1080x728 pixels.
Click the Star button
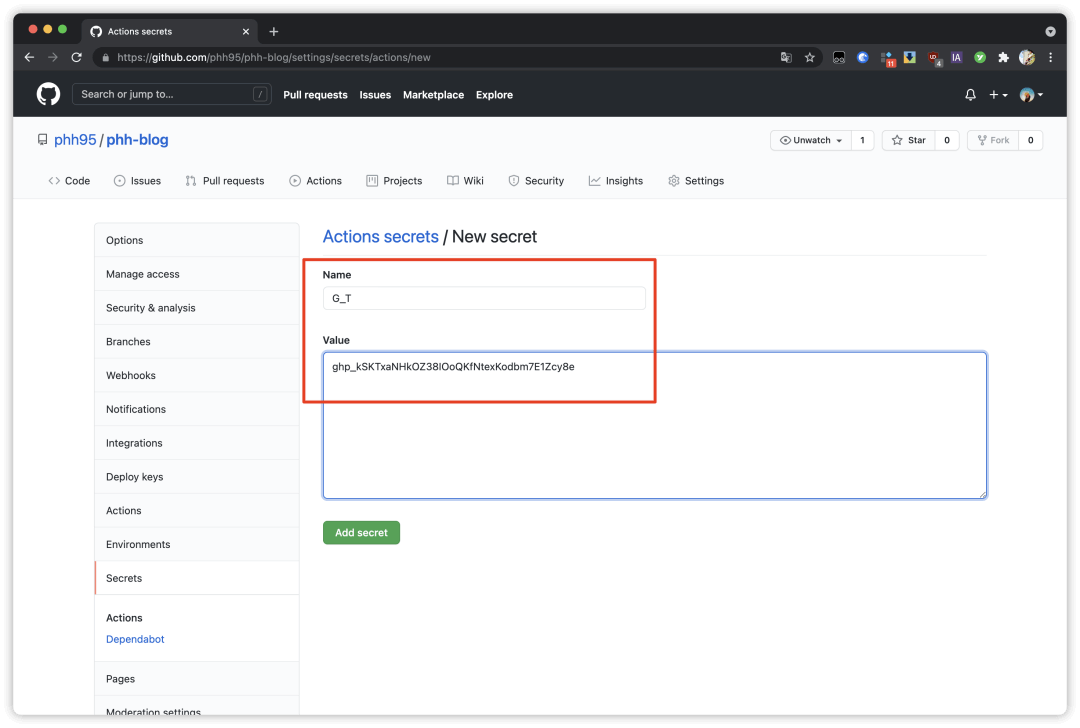(908, 140)
